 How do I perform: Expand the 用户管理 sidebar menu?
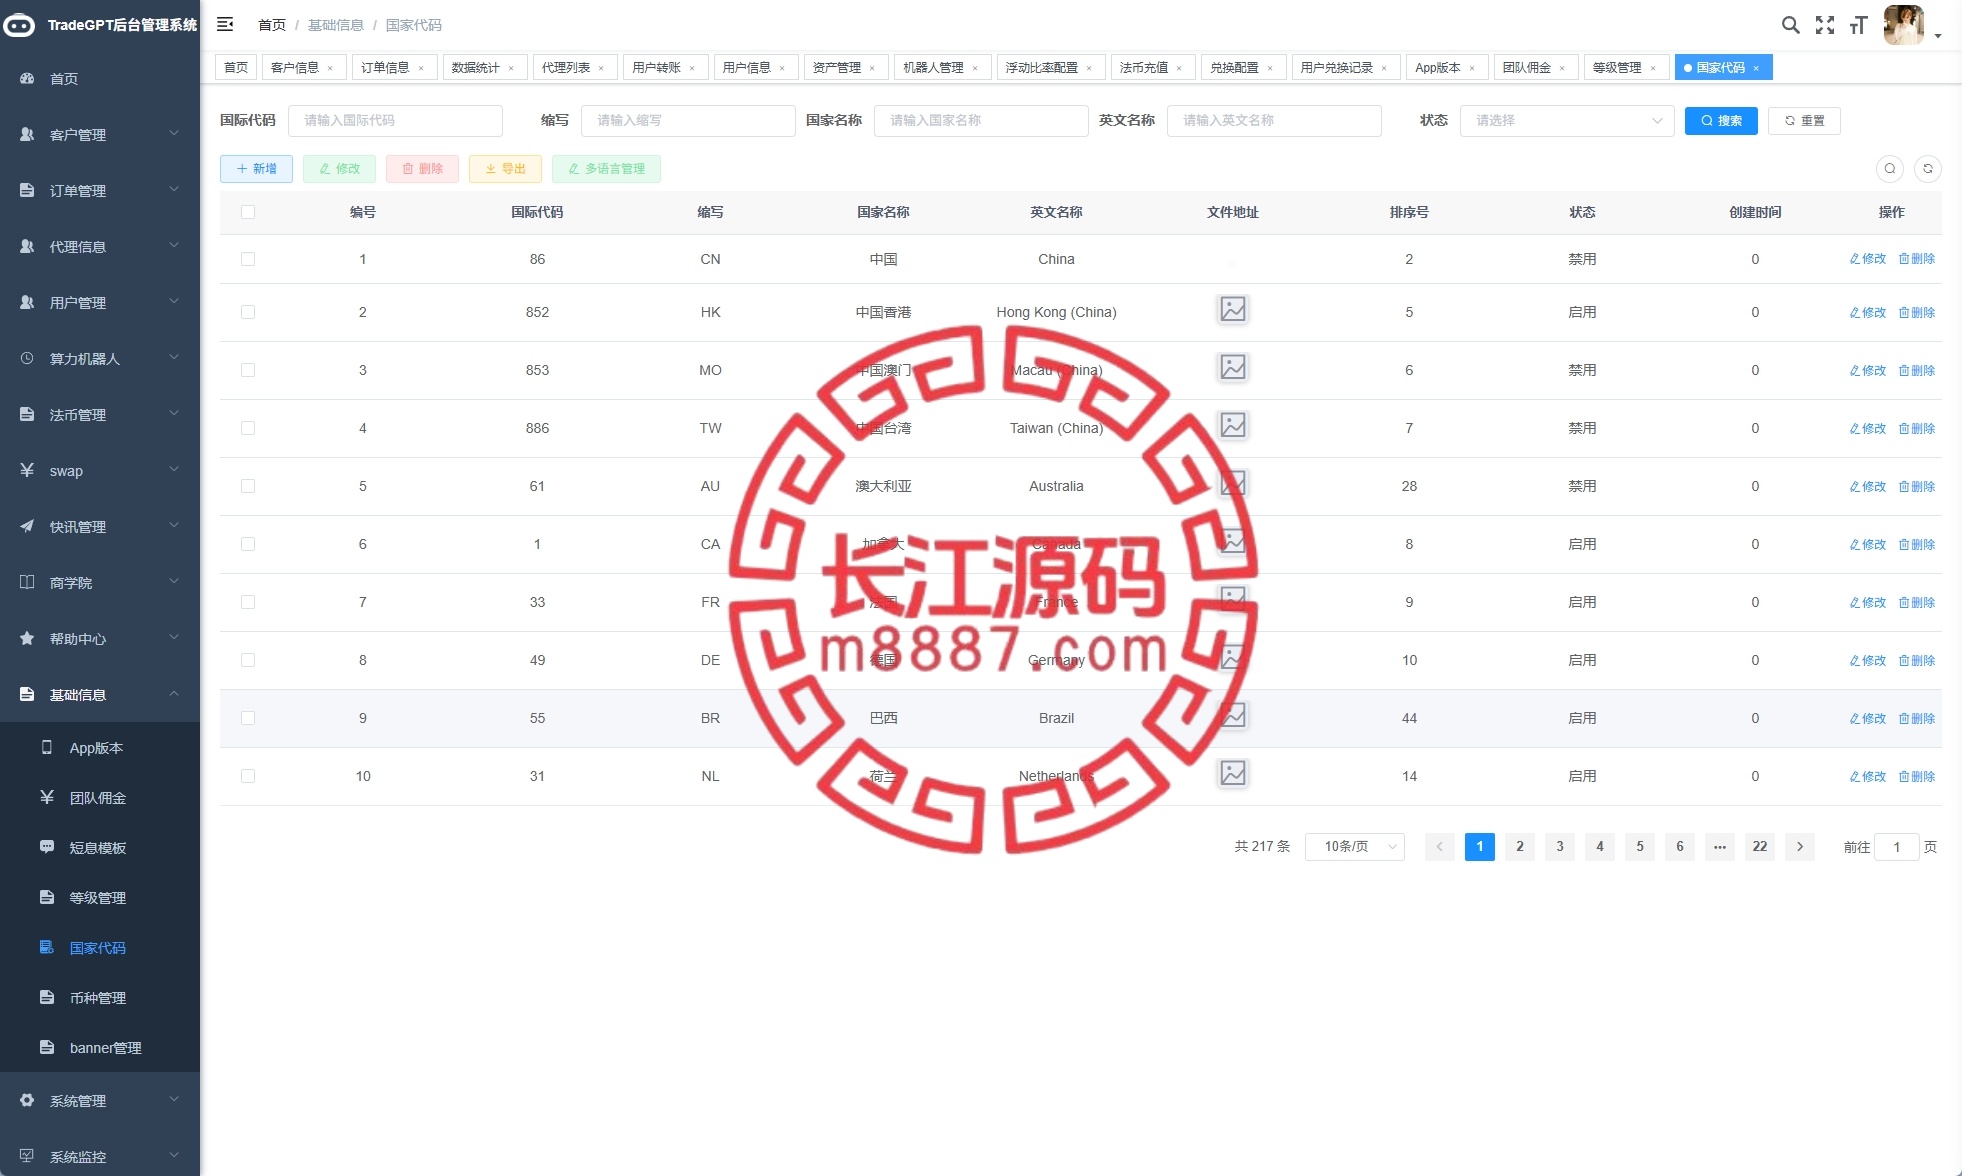pyautogui.click(x=100, y=303)
